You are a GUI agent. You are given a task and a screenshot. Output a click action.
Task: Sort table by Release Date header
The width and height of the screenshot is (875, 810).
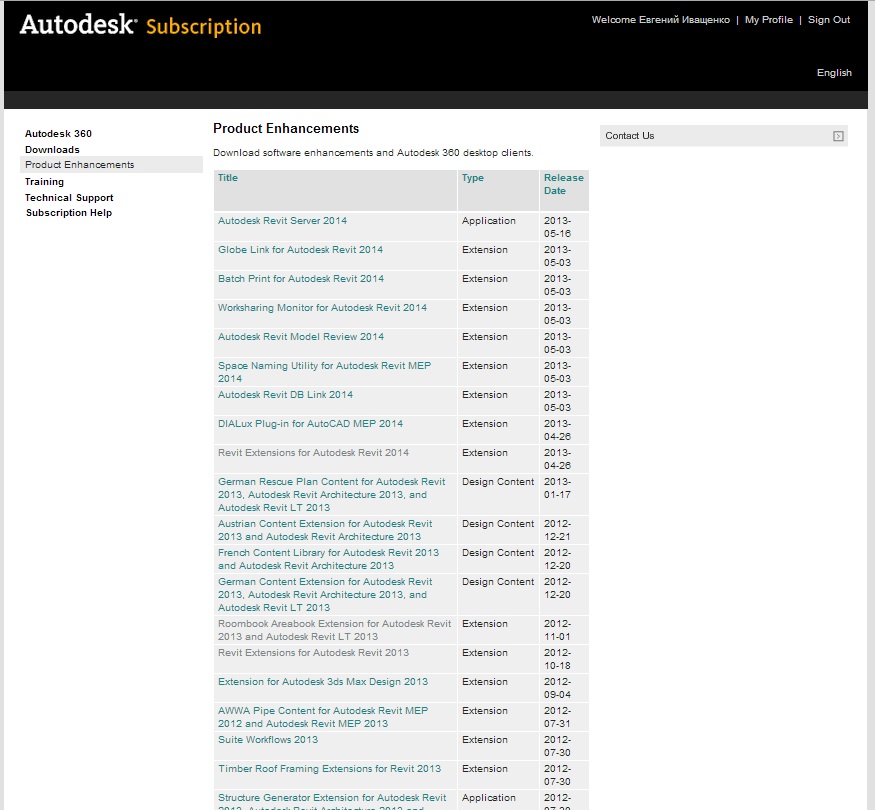point(564,184)
